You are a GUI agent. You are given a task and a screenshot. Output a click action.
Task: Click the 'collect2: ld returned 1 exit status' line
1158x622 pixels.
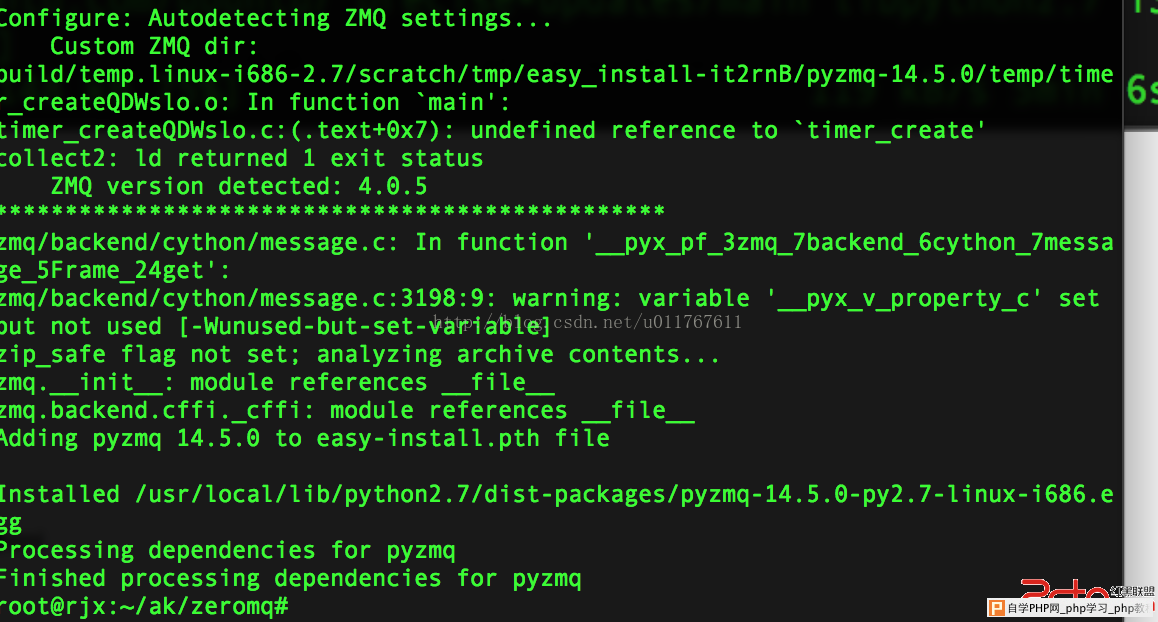(241, 158)
